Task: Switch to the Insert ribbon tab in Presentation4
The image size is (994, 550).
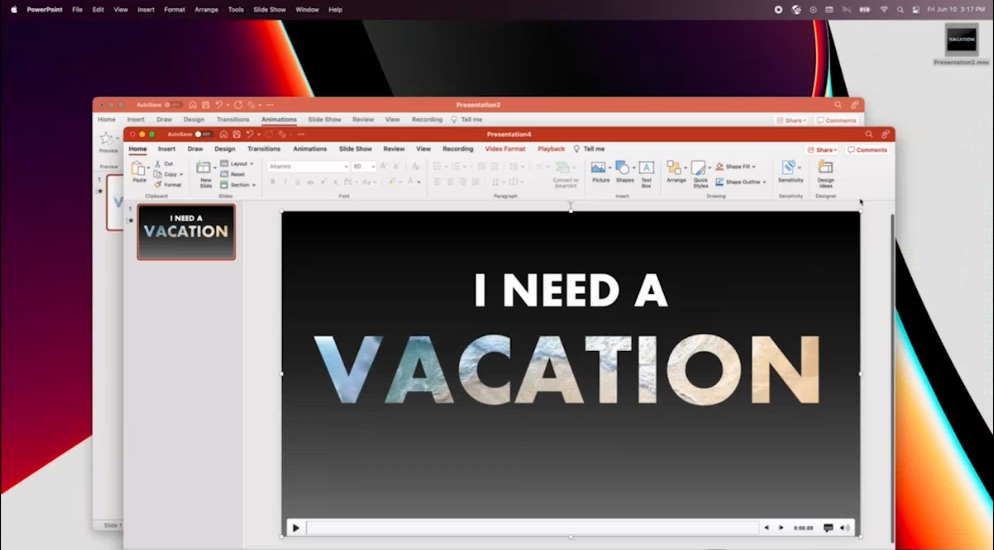Action: [x=167, y=149]
